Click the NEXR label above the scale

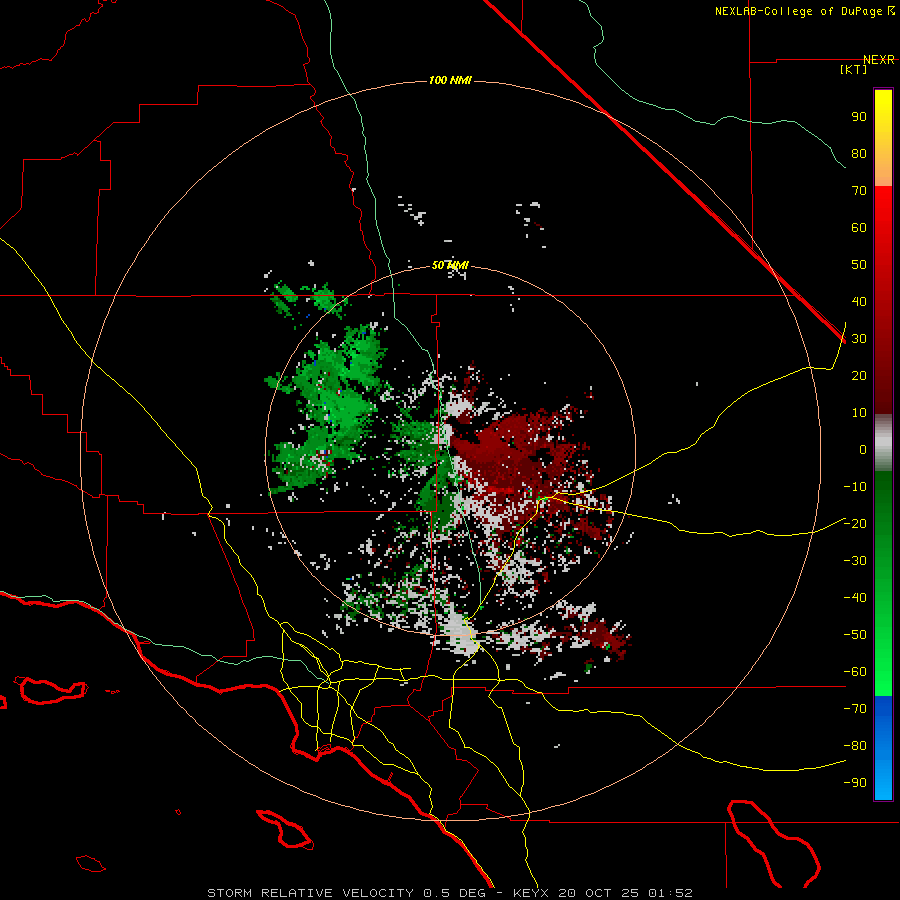pos(878,60)
